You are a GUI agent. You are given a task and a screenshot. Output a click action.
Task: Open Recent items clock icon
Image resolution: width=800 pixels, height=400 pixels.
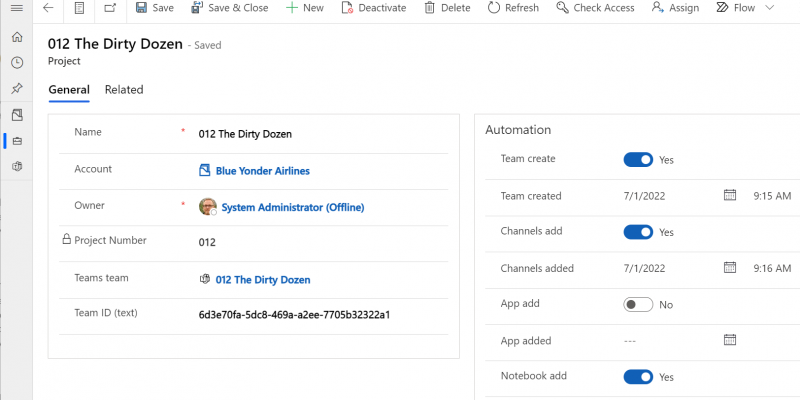tap(16, 63)
